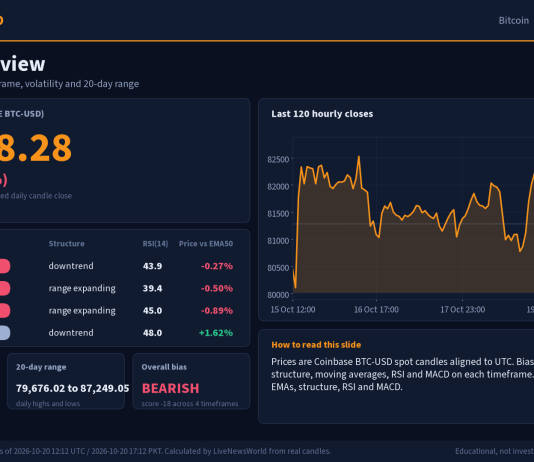Image resolution: width=534 pixels, height=462 pixels.
Task: Click the 'volatility and 20-day range' subtitle
Action: coord(82,84)
